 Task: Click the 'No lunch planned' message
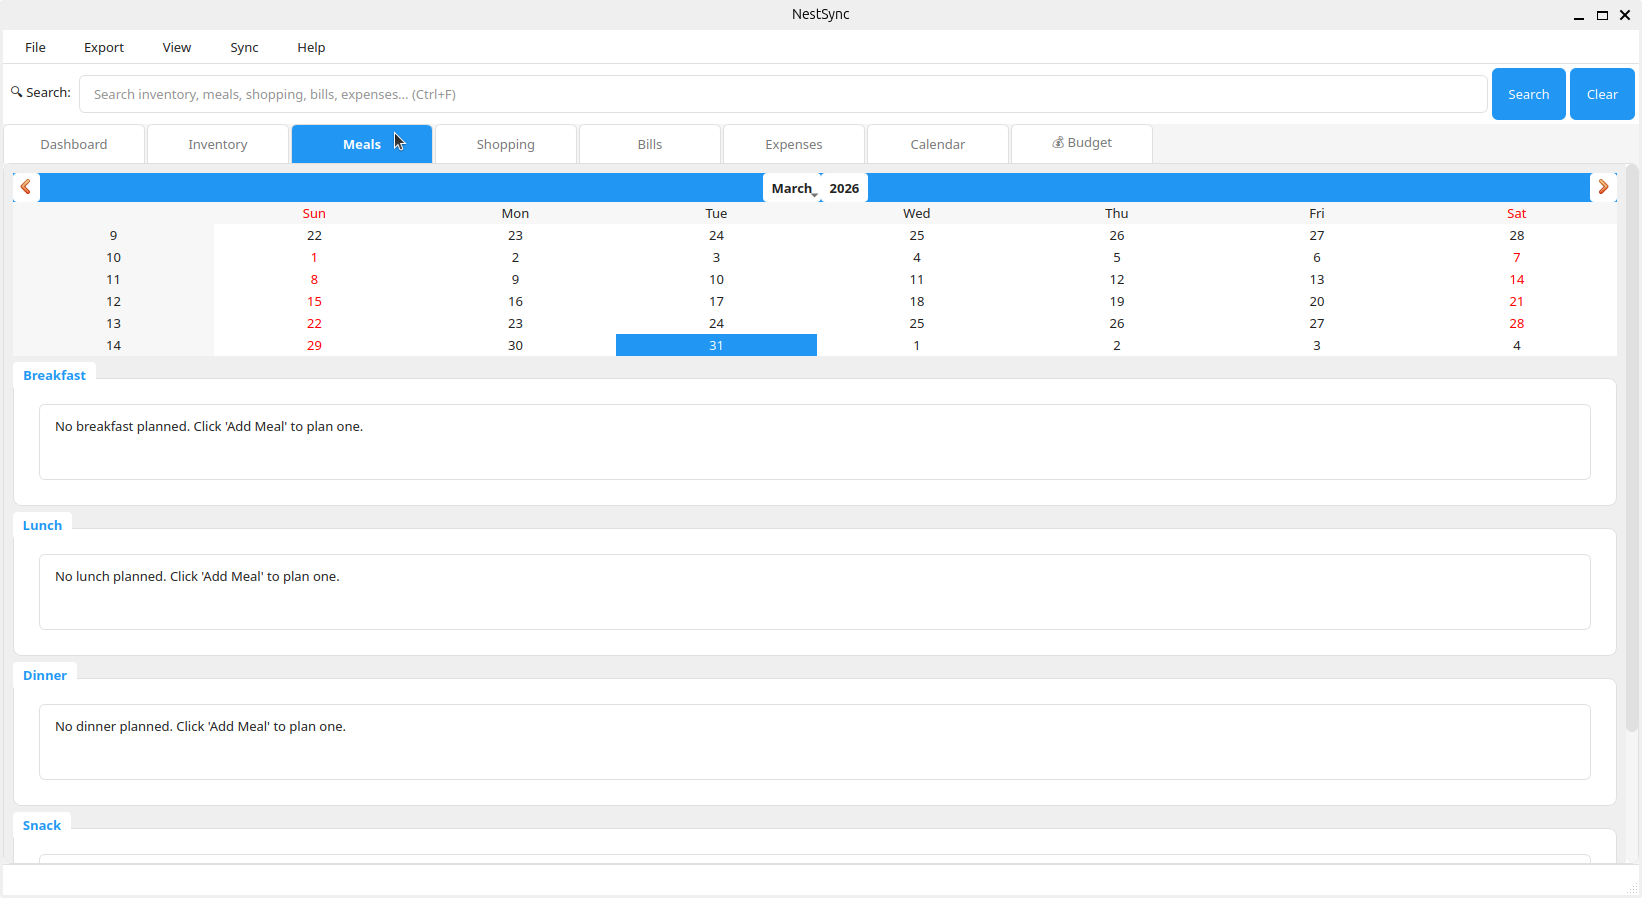pos(197,576)
